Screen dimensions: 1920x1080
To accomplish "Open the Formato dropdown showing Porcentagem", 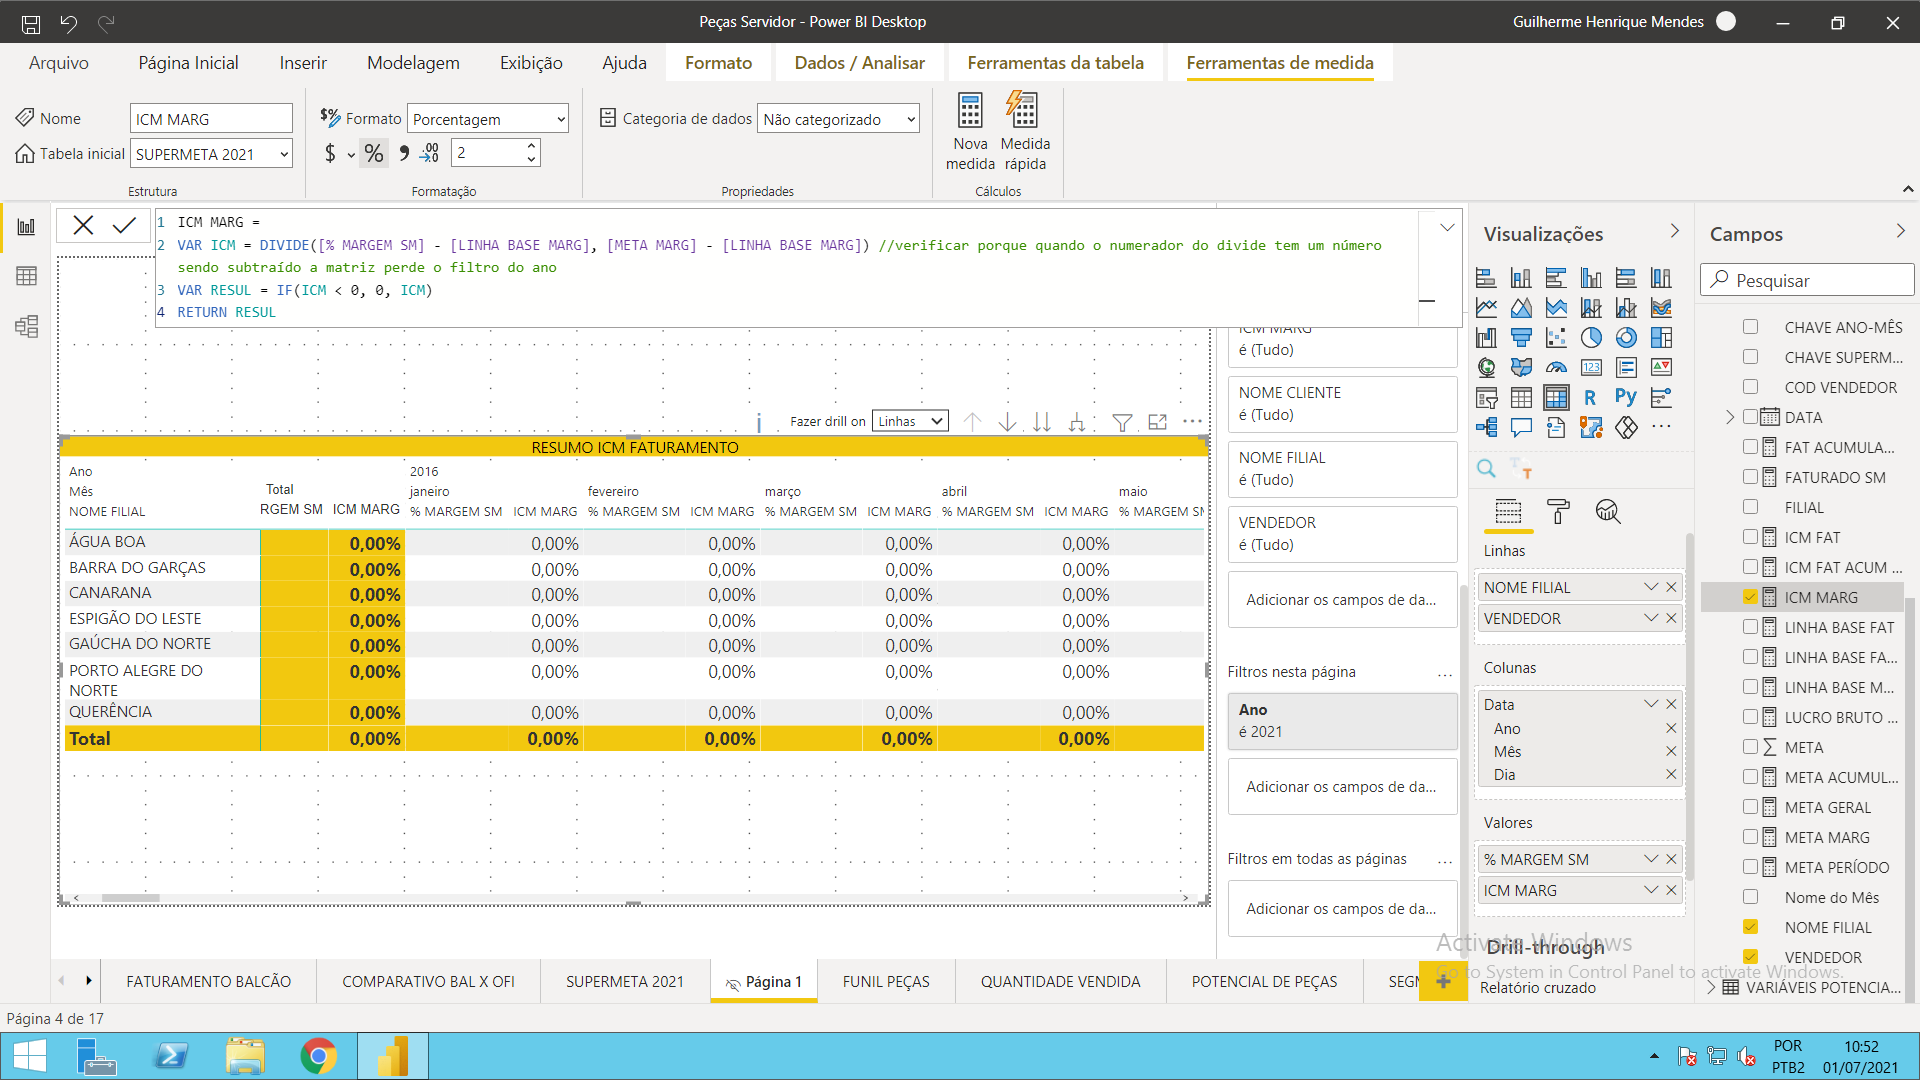I will [x=488, y=119].
